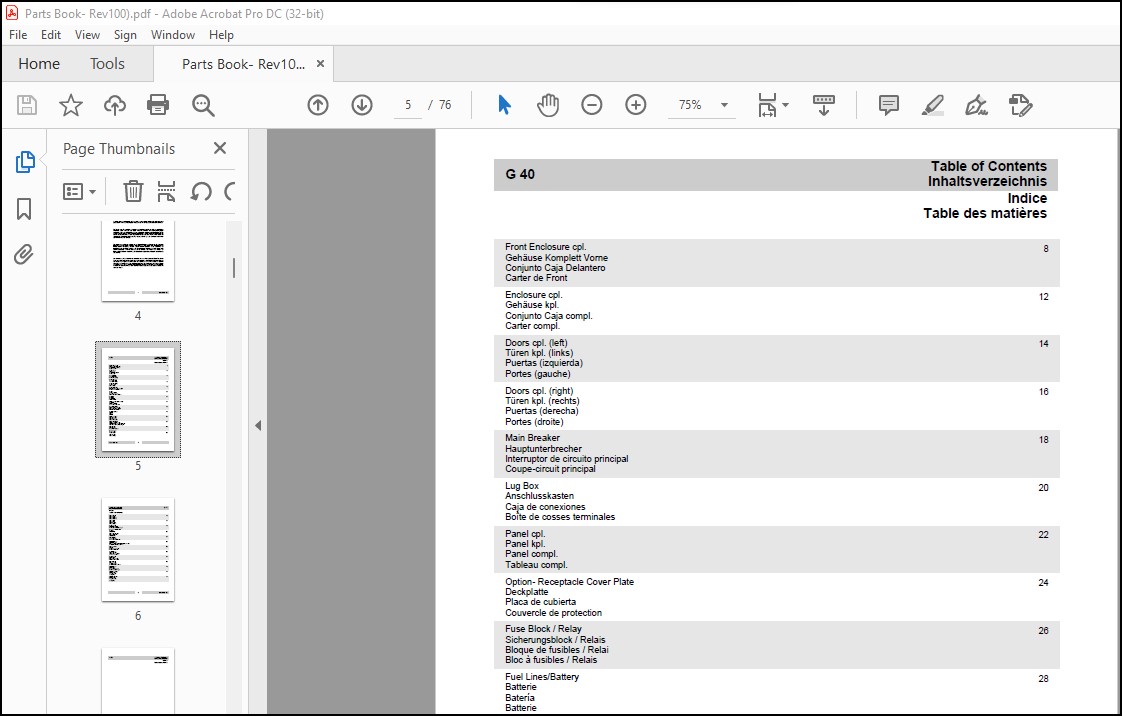This screenshot has width=1122, height=716.
Task: Close the Parts Book document tab
Action: coord(320,64)
